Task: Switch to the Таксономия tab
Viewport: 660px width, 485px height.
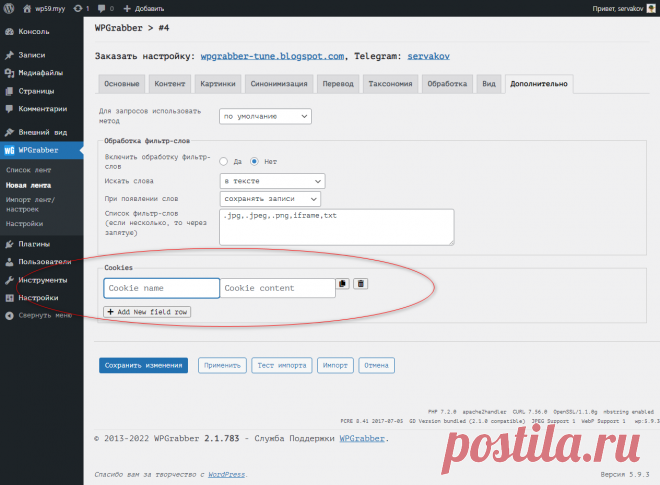Action: tap(390, 84)
